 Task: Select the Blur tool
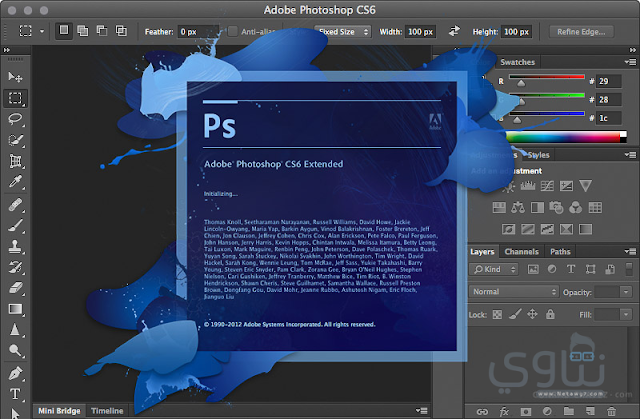tap(15, 330)
